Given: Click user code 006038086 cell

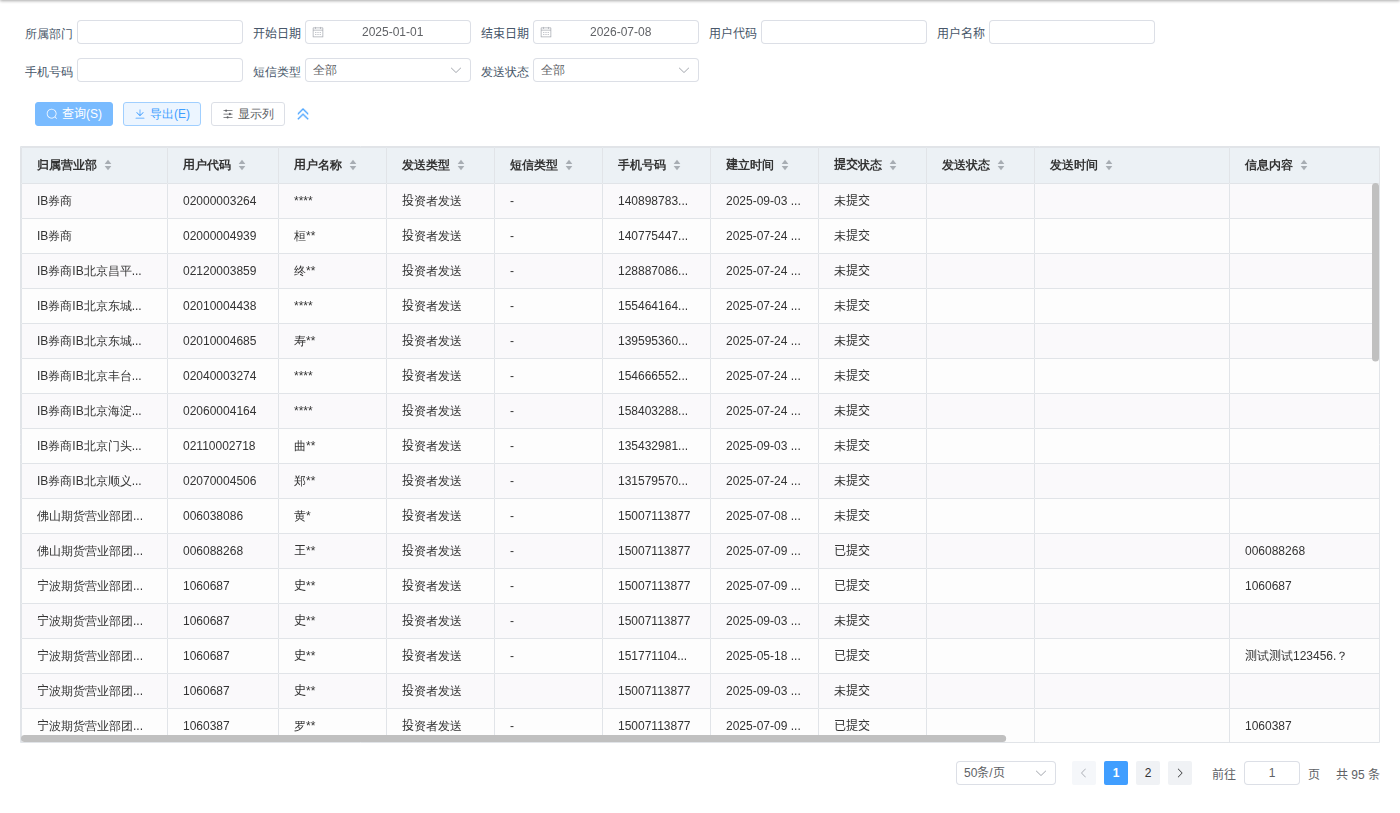Looking at the screenshot, I should point(223,516).
